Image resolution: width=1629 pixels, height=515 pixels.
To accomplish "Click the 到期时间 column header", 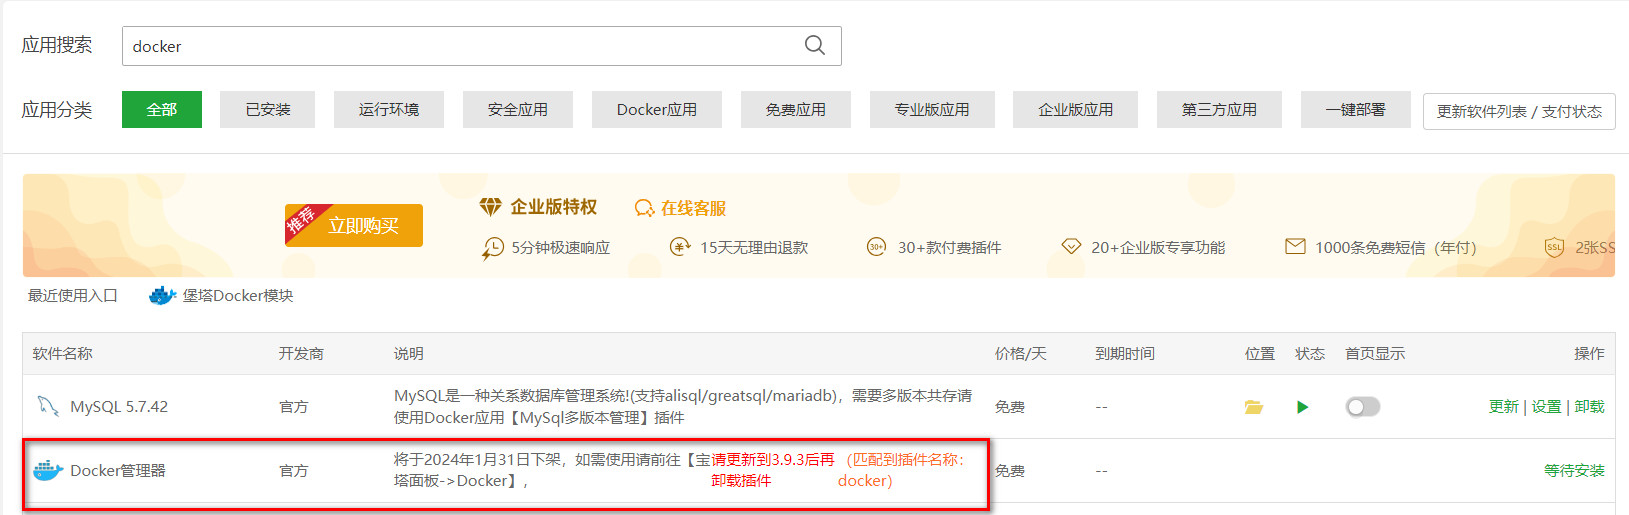I will click(1125, 354).
